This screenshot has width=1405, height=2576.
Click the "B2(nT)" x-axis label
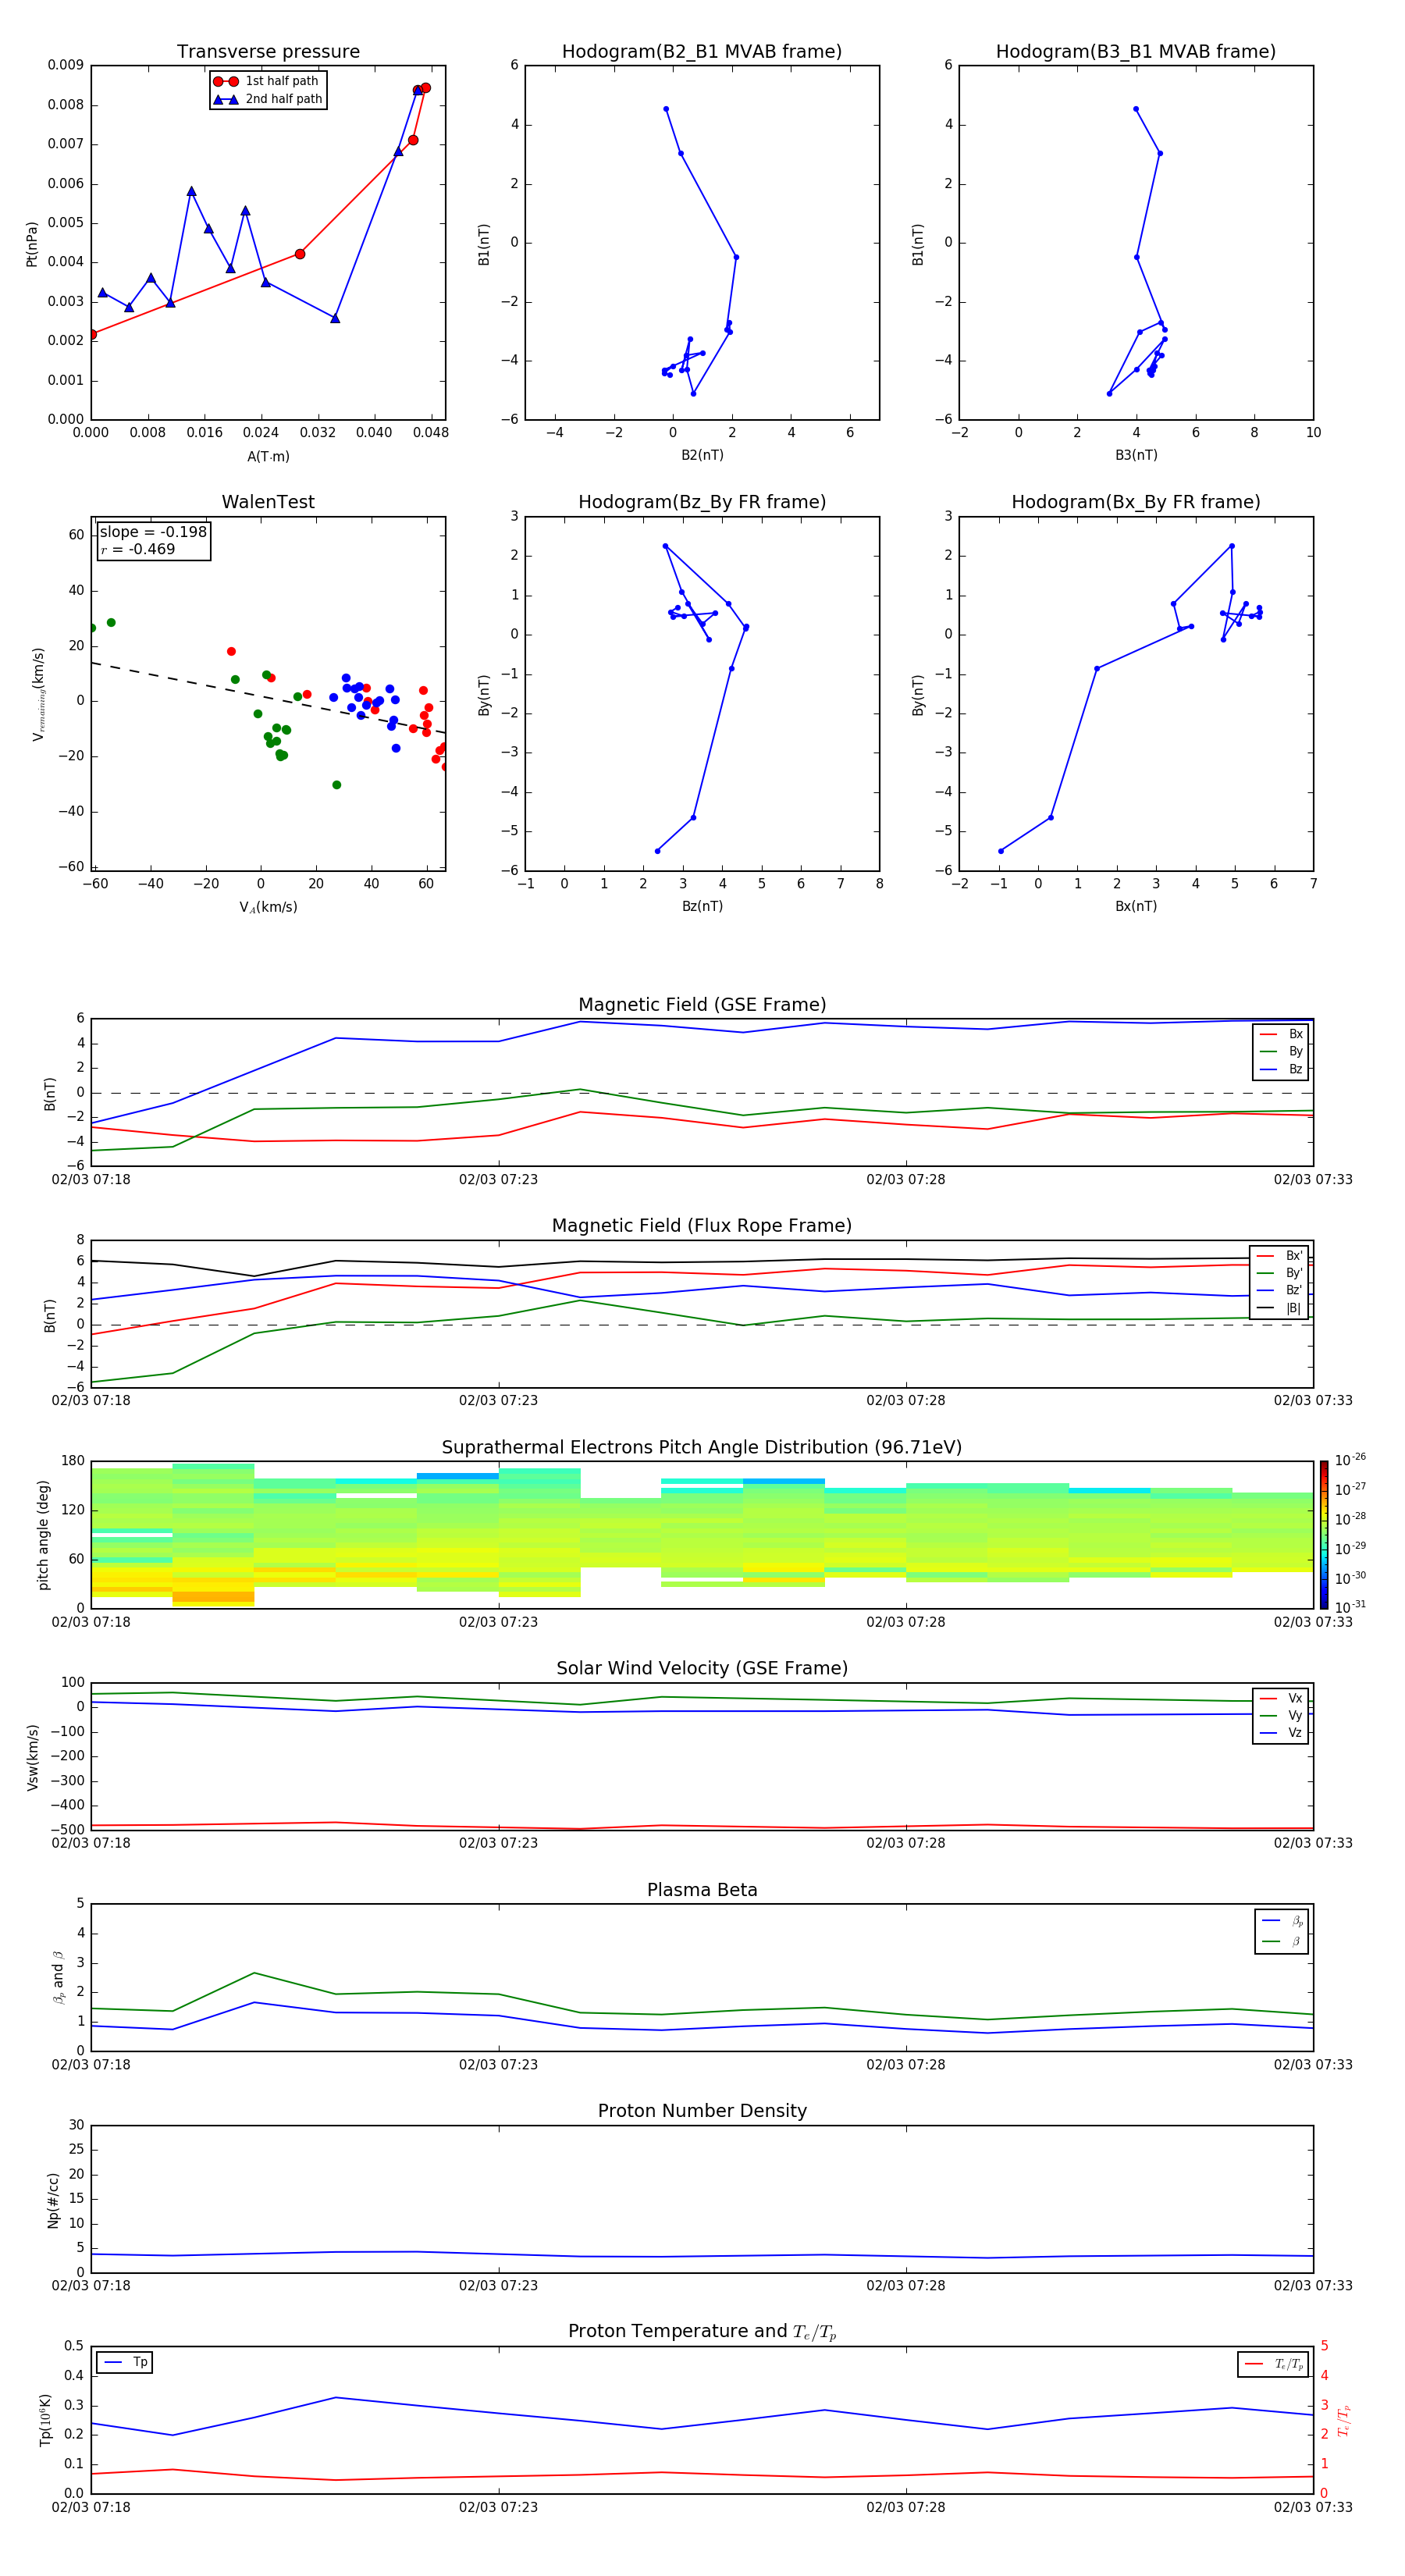pyautogui.click(x=702, y=456)
